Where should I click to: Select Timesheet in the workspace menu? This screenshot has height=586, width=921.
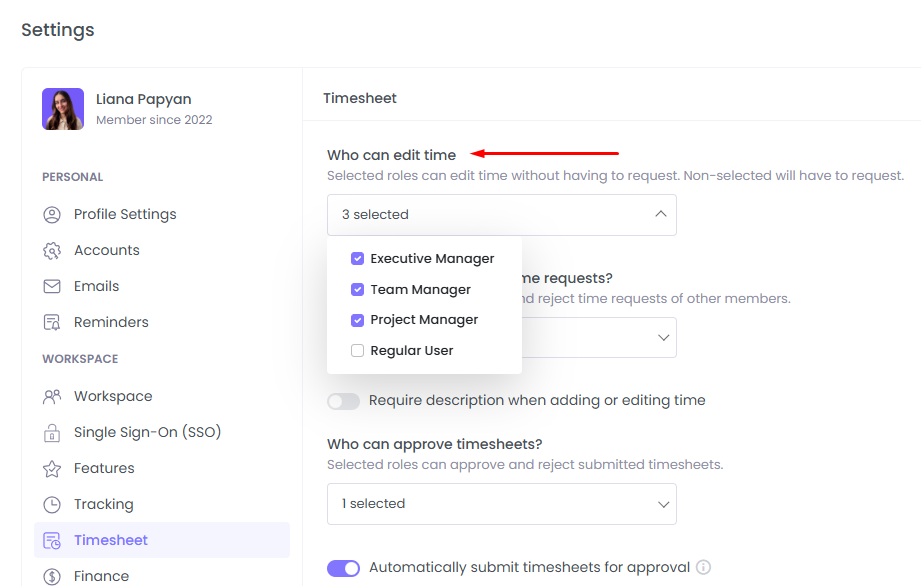[x=110, y=540]
